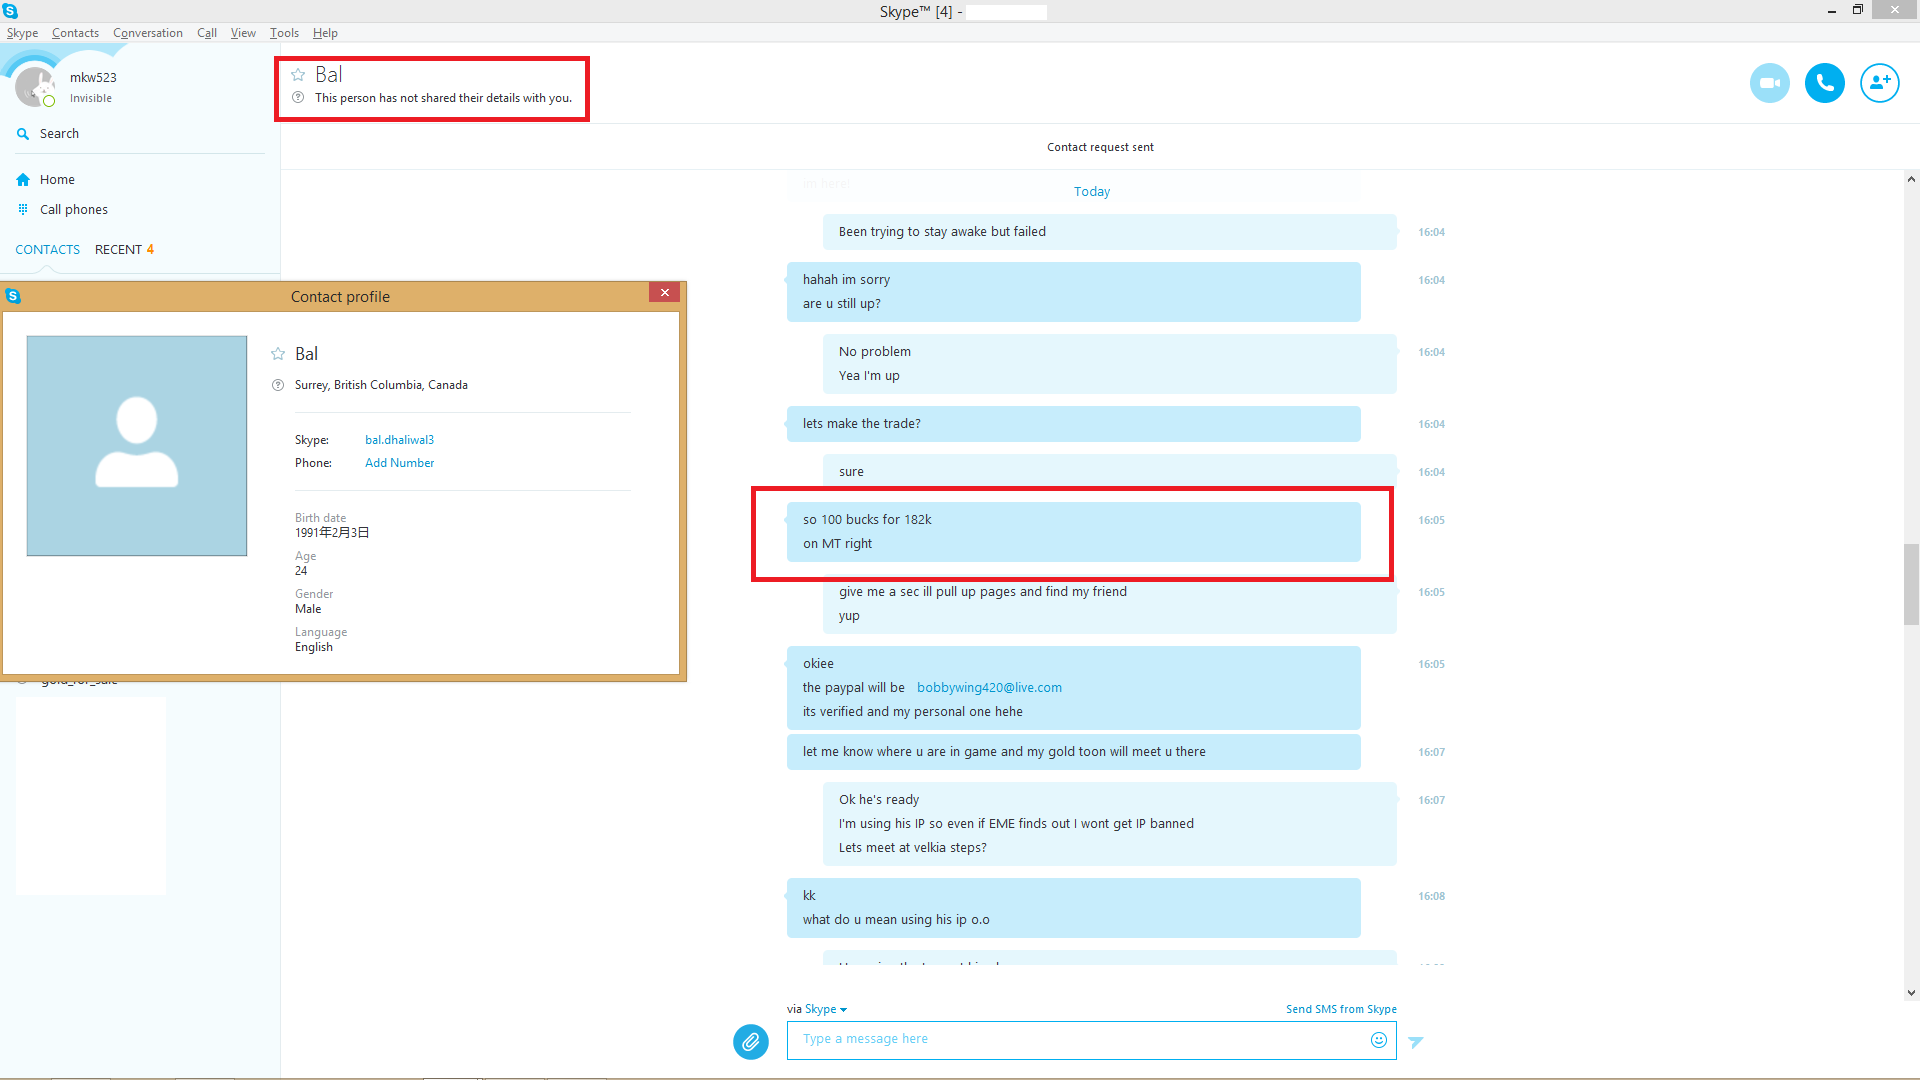
Task: Minimize the Skype window
Action: 1832,11
